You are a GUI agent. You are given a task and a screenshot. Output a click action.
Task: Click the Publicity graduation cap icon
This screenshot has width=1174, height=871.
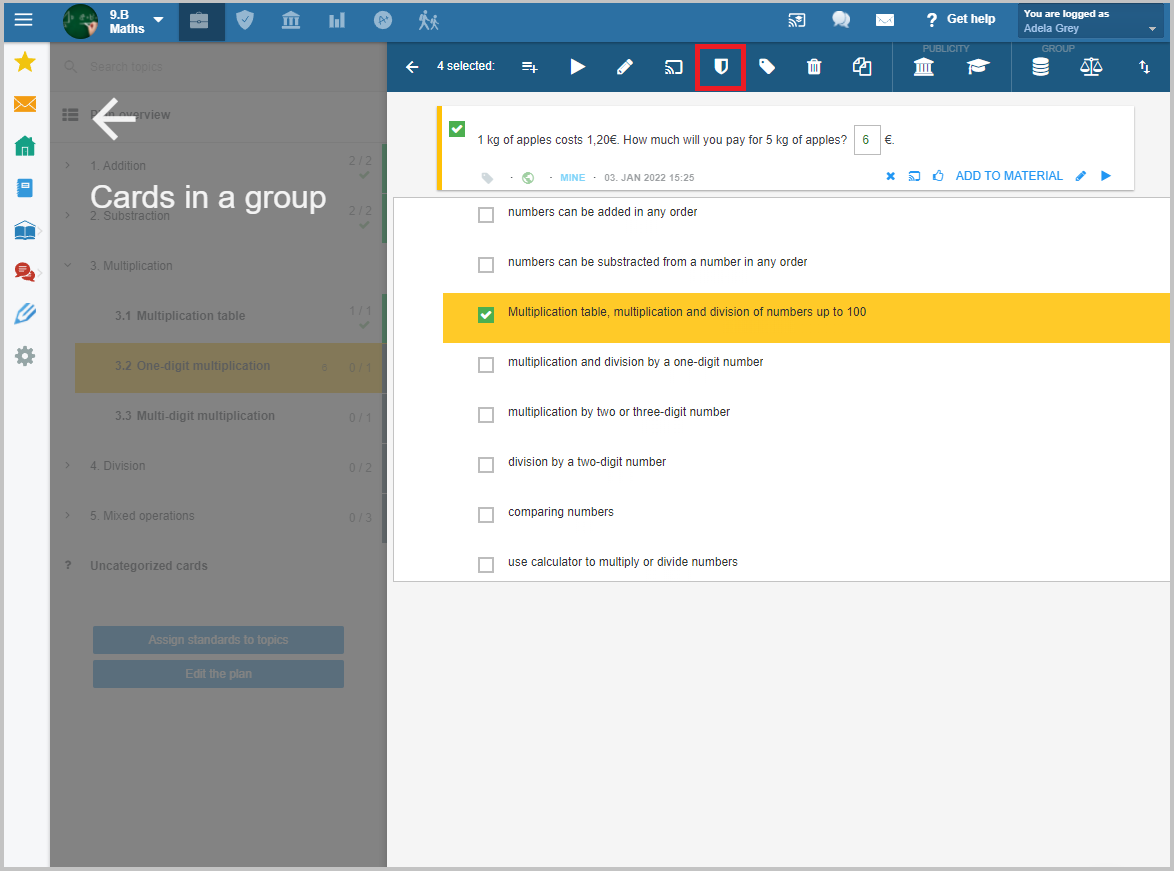pyautogui.click(x=978, y=67)
